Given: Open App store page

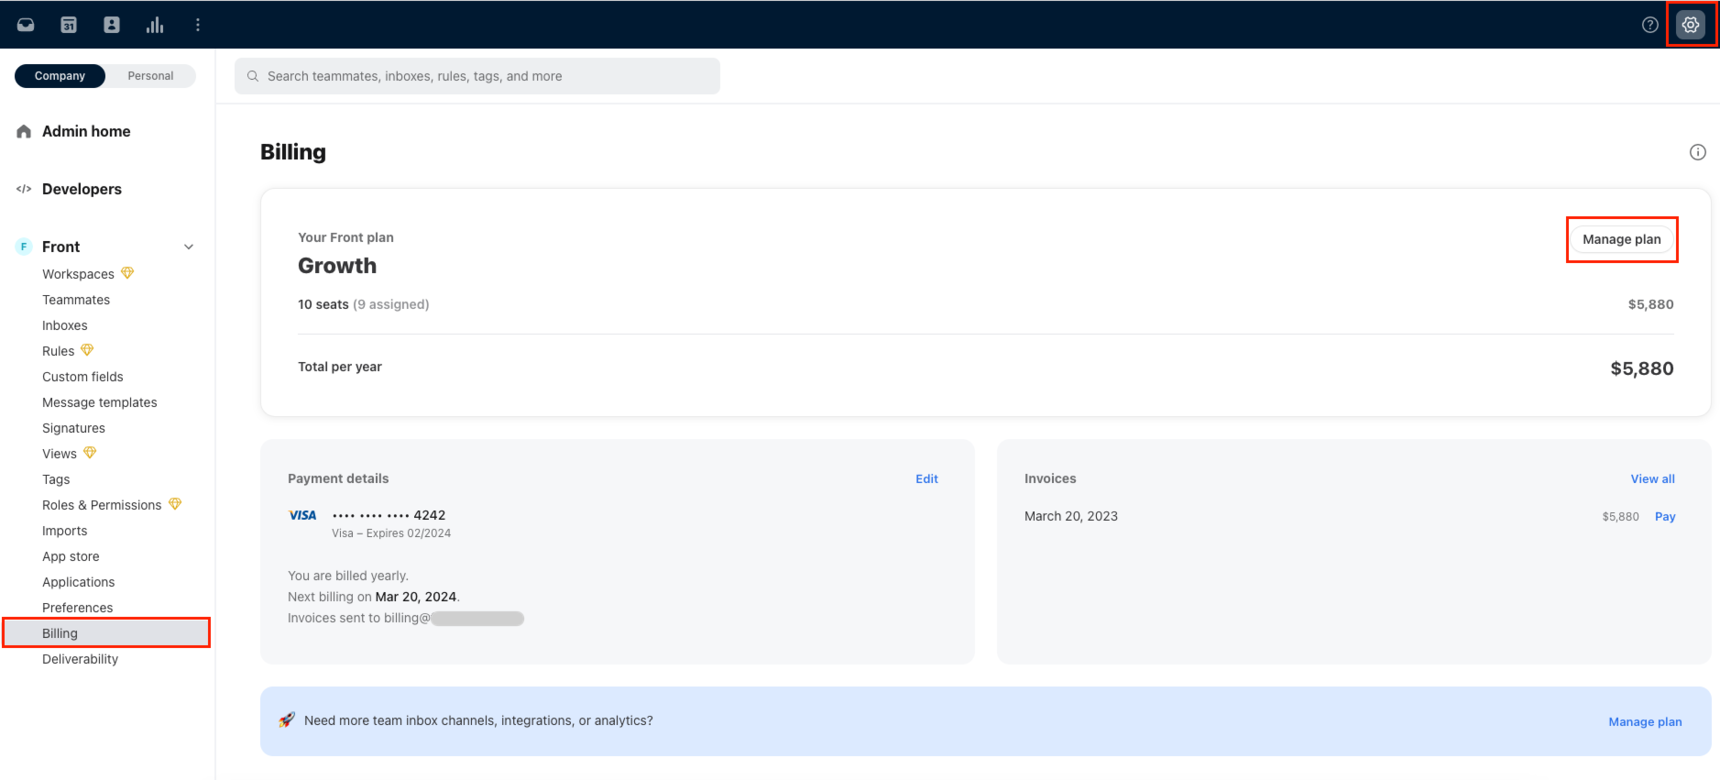Looking at the screenshot, I should (x=71, y=556).
